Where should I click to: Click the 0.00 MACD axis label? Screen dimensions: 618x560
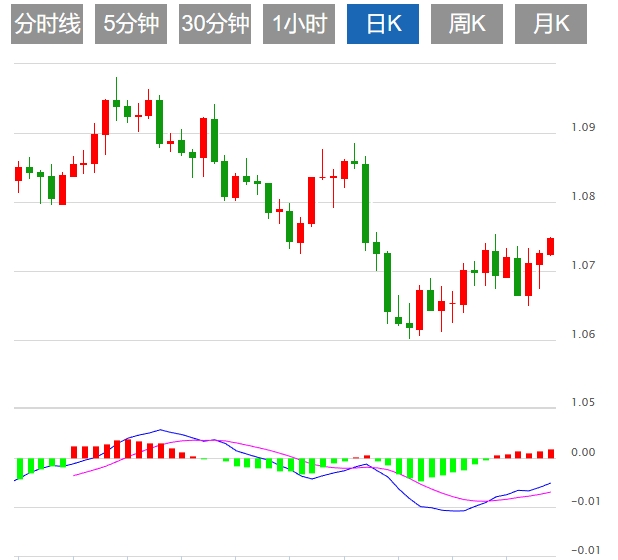[x=583, y=453]
